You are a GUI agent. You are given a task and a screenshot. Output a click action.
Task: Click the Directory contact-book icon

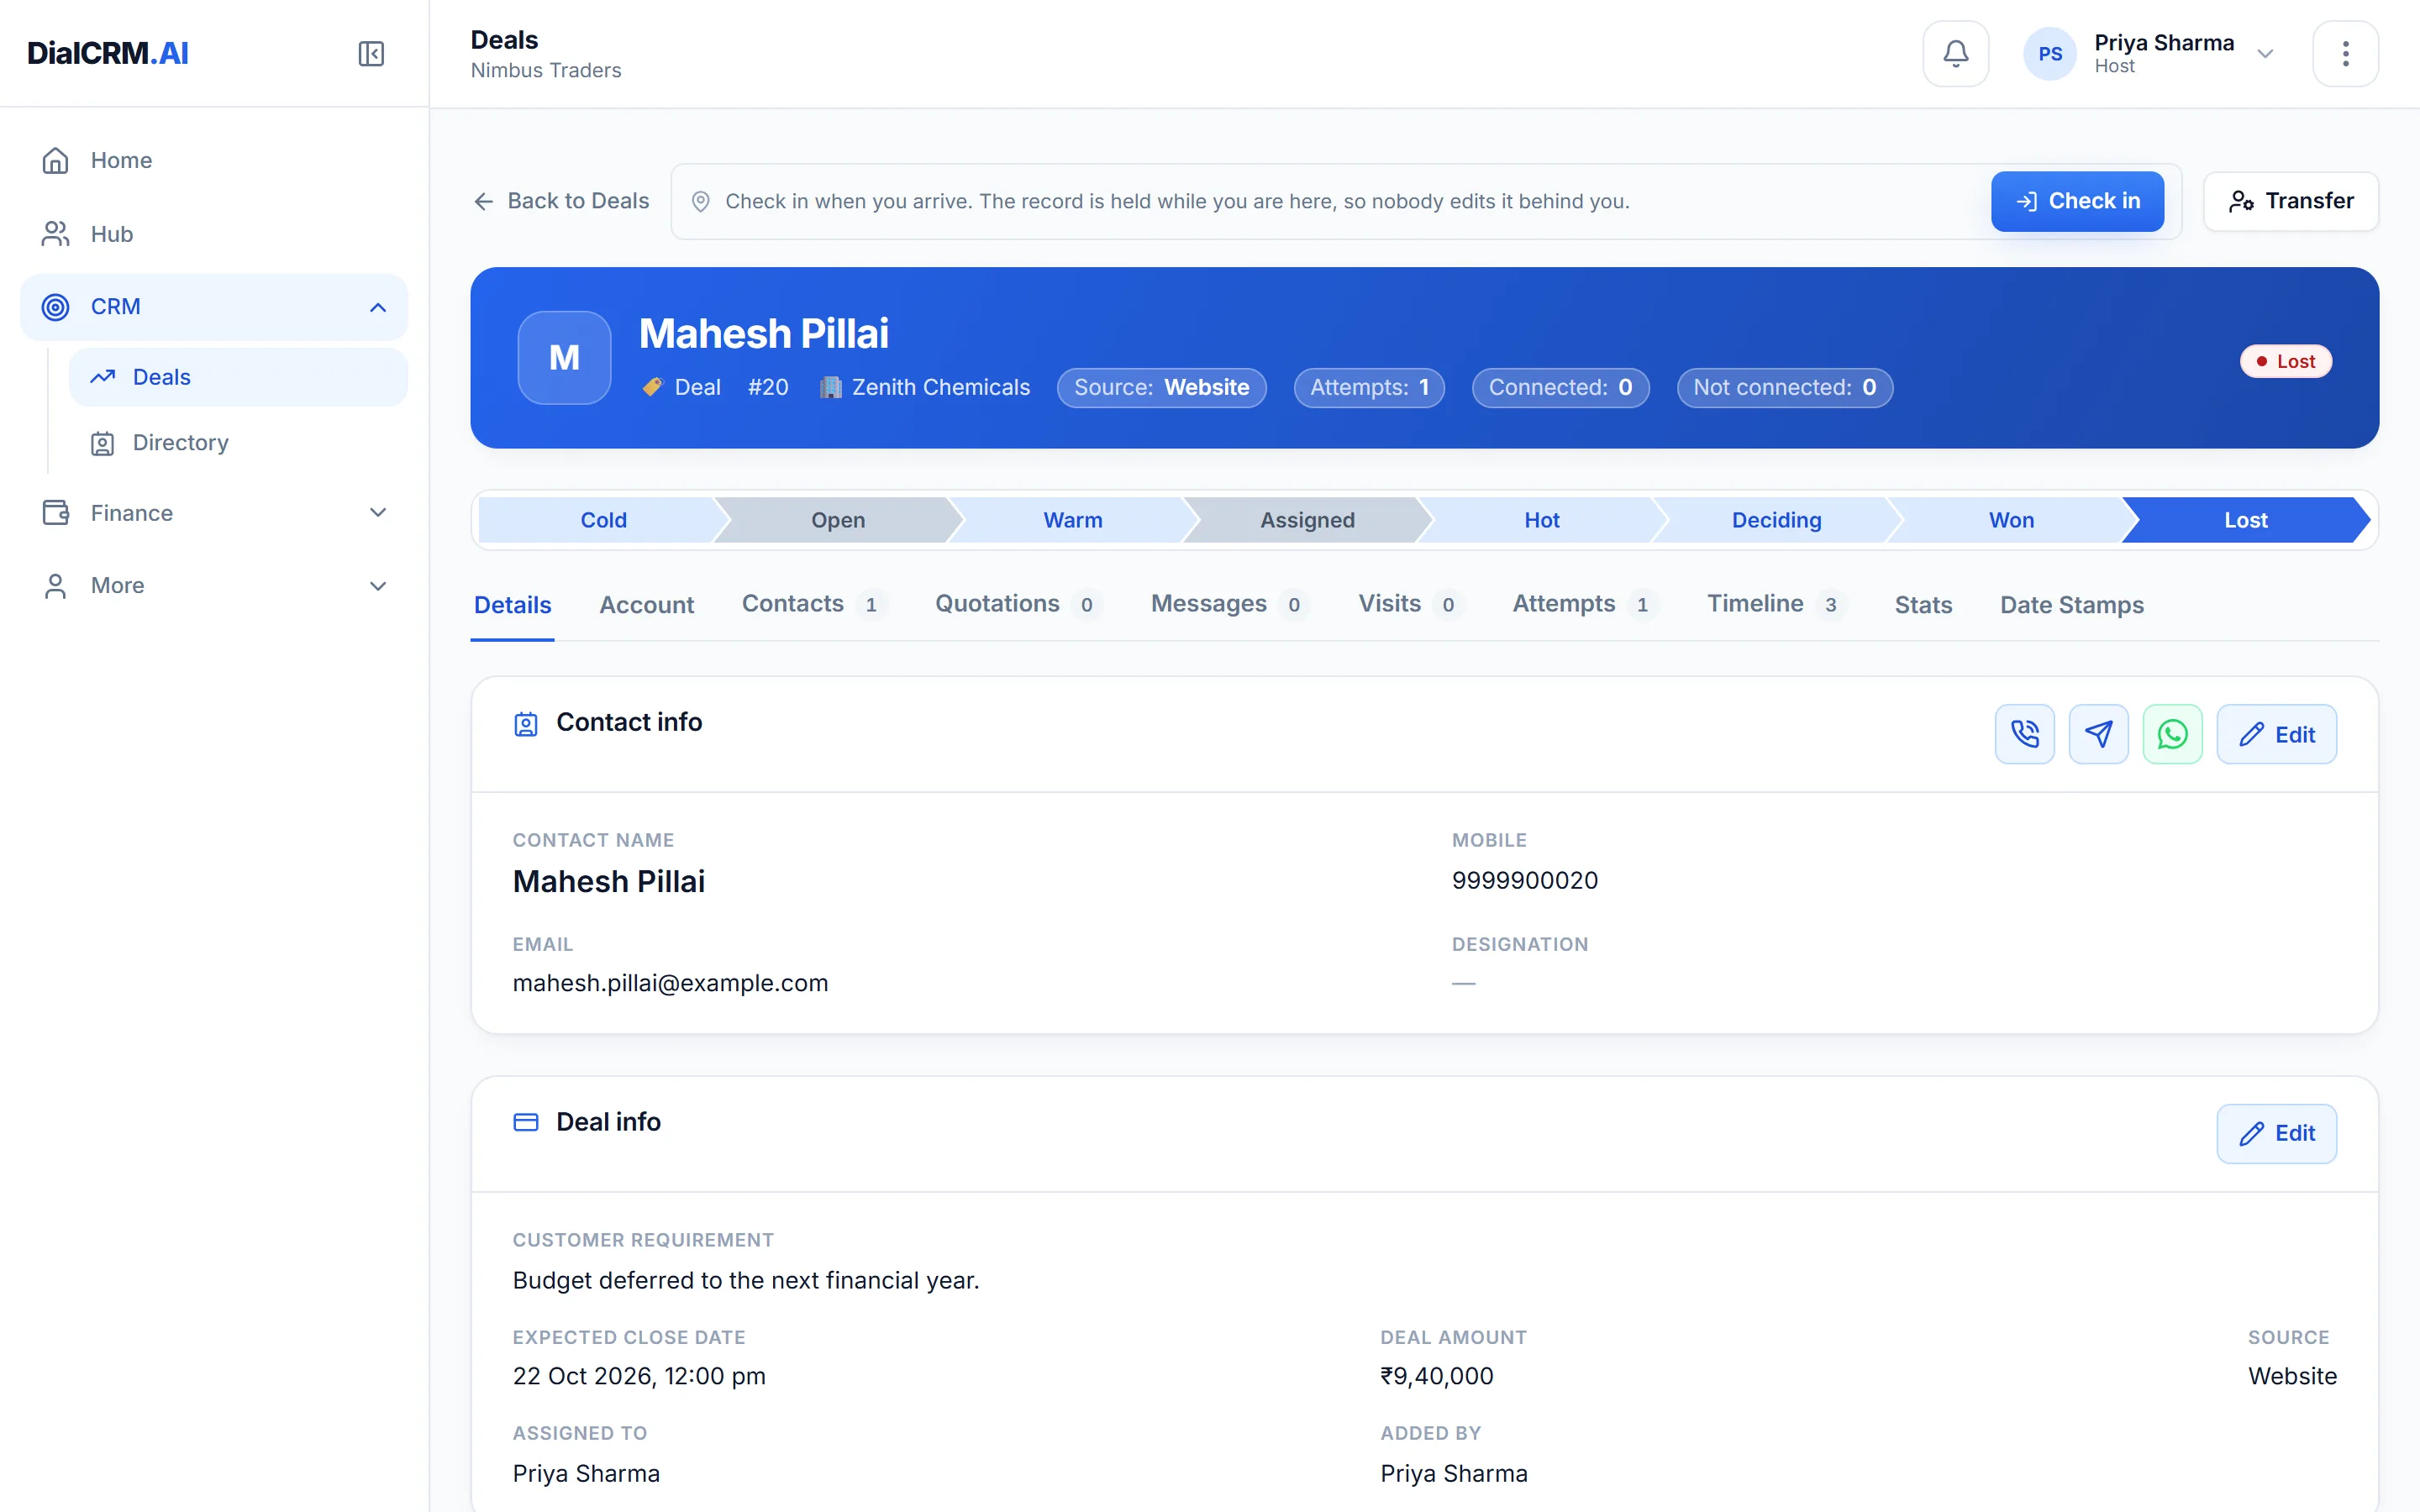tap(102, 443)
